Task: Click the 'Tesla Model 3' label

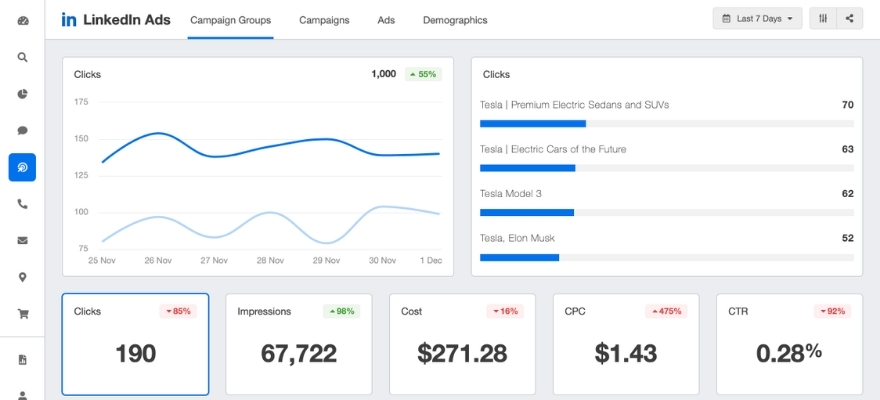Action: (x=511, y=194)
